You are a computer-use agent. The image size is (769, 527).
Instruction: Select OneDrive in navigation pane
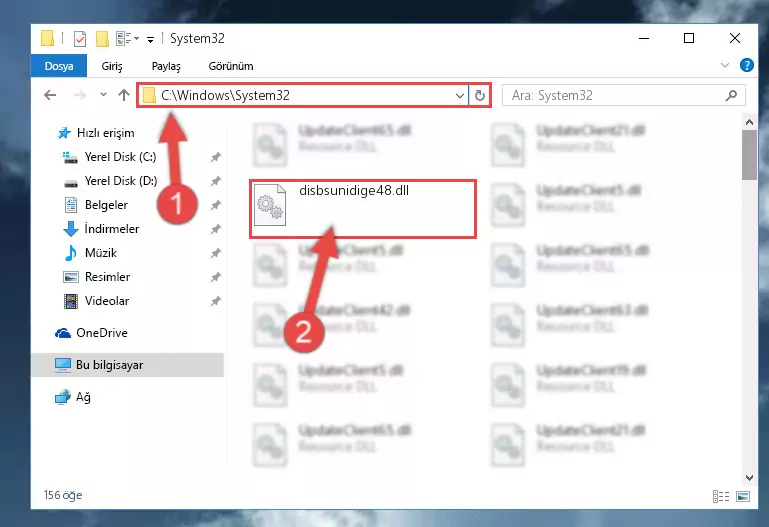92,333
